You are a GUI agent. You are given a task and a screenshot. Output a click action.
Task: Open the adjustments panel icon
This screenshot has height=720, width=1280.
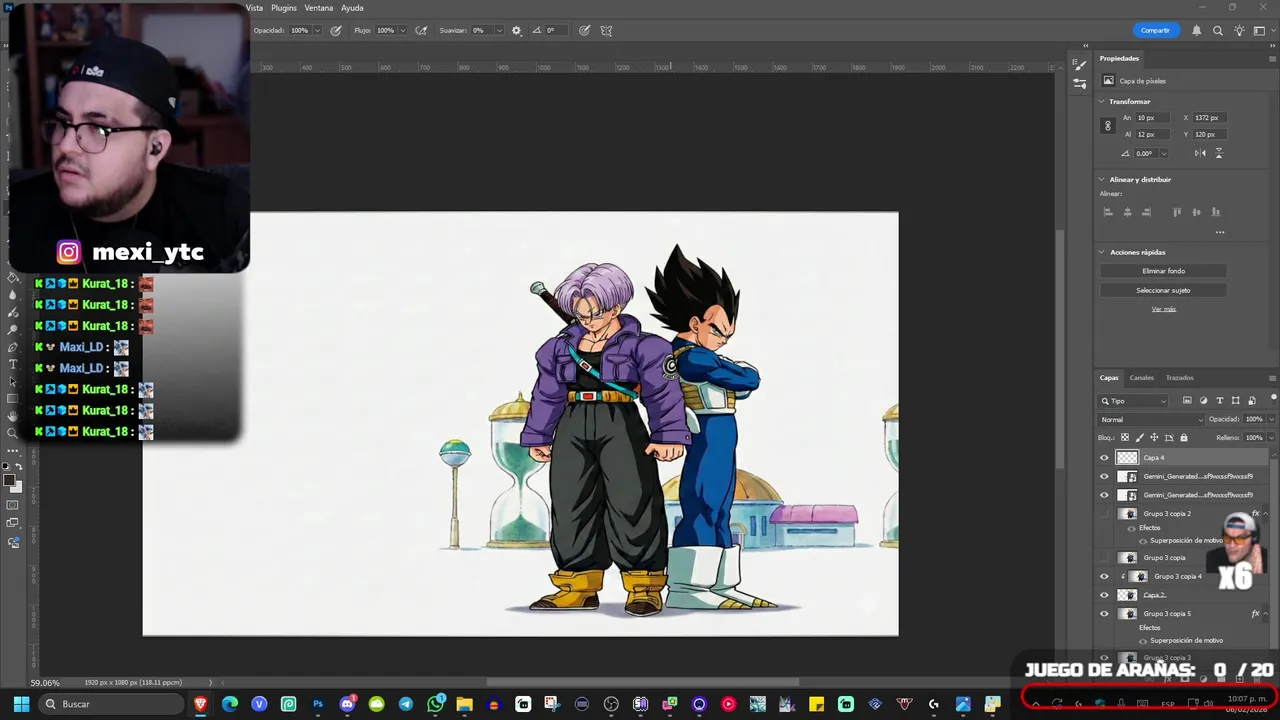point(1079,84)
